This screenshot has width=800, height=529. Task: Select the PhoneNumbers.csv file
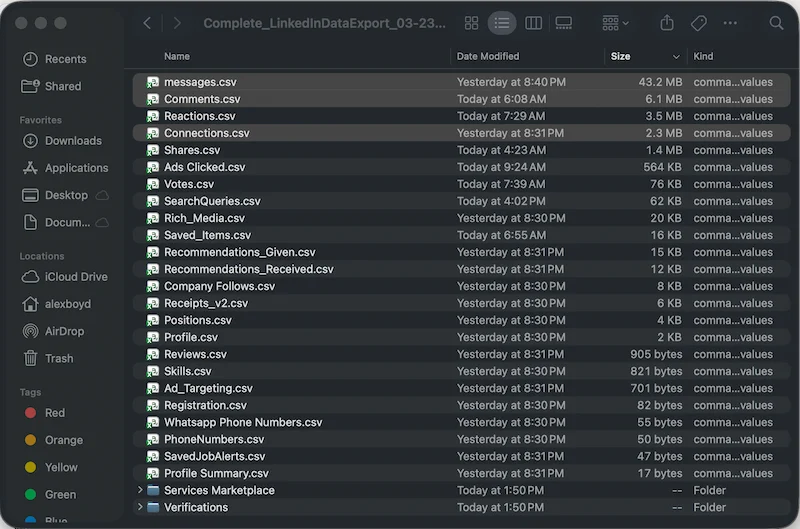tap(462, 439)
